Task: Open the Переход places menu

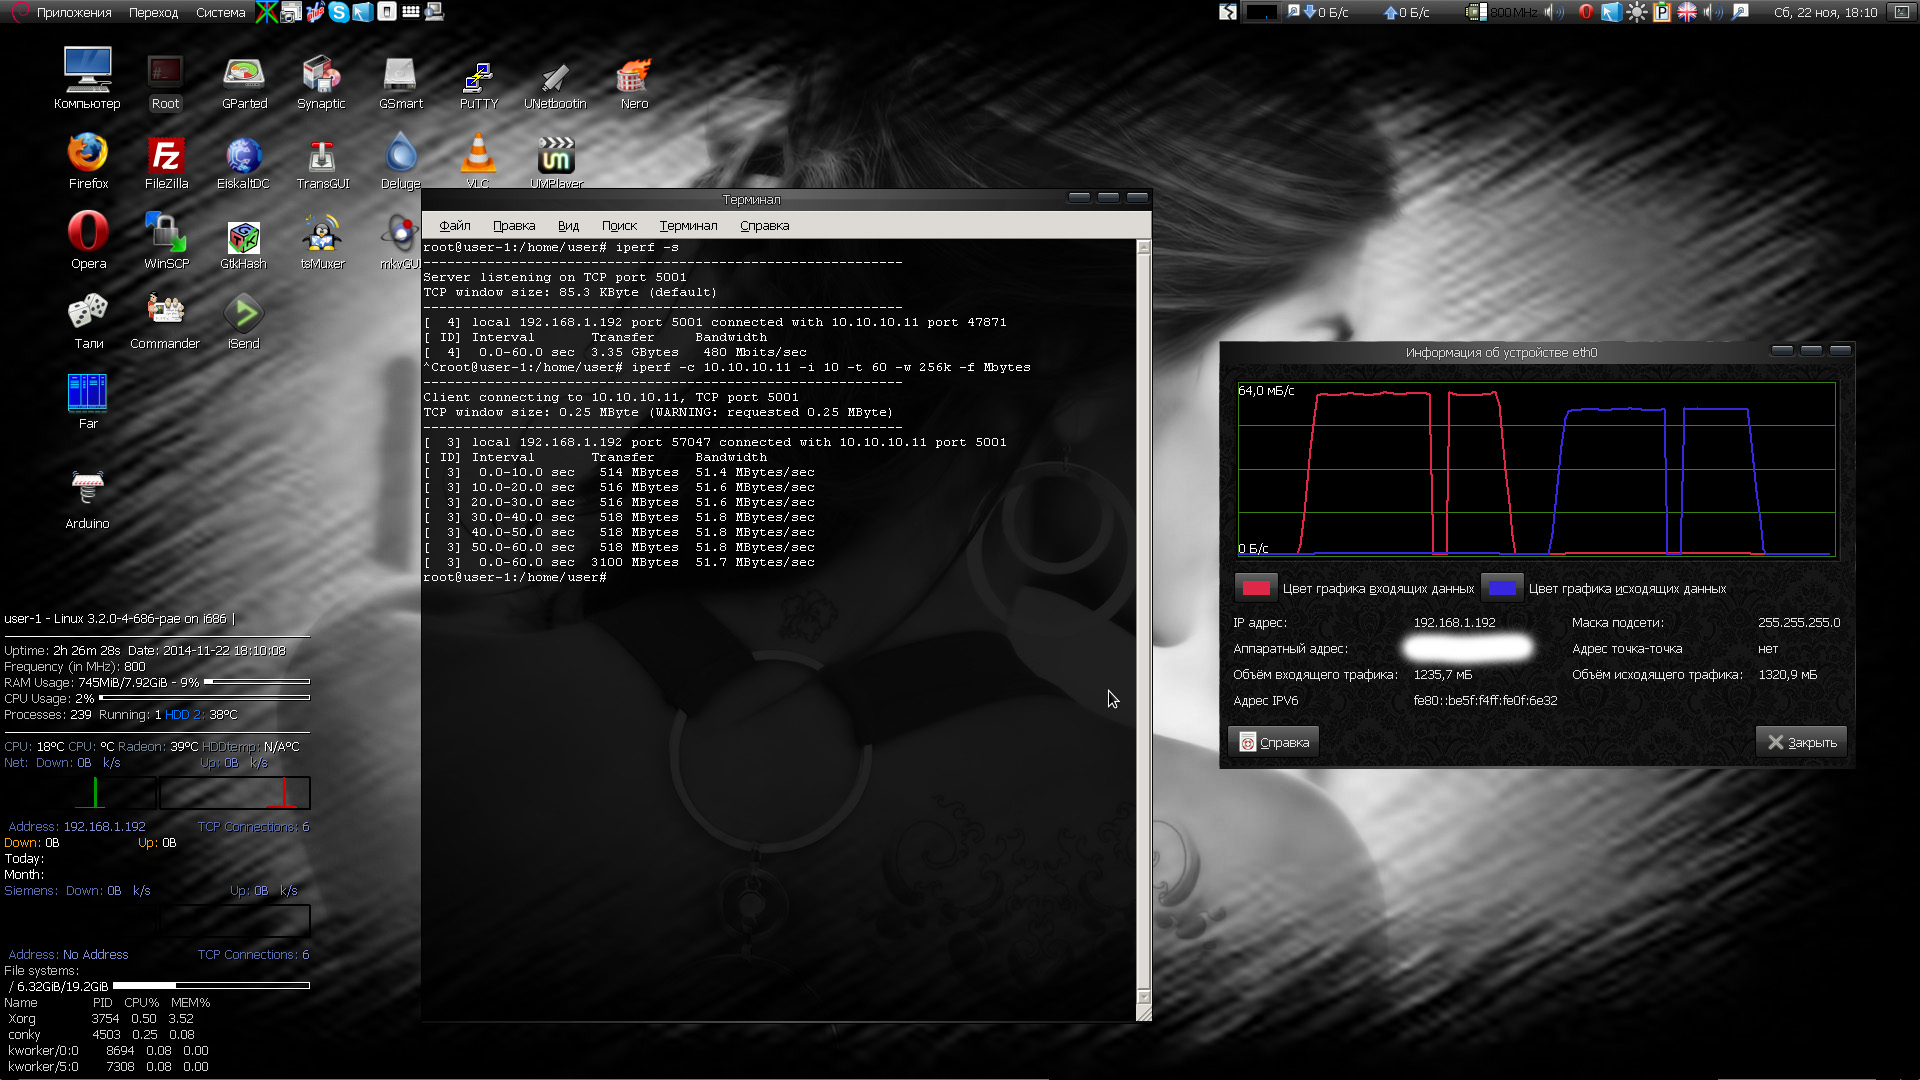Action: coord(153,13)
